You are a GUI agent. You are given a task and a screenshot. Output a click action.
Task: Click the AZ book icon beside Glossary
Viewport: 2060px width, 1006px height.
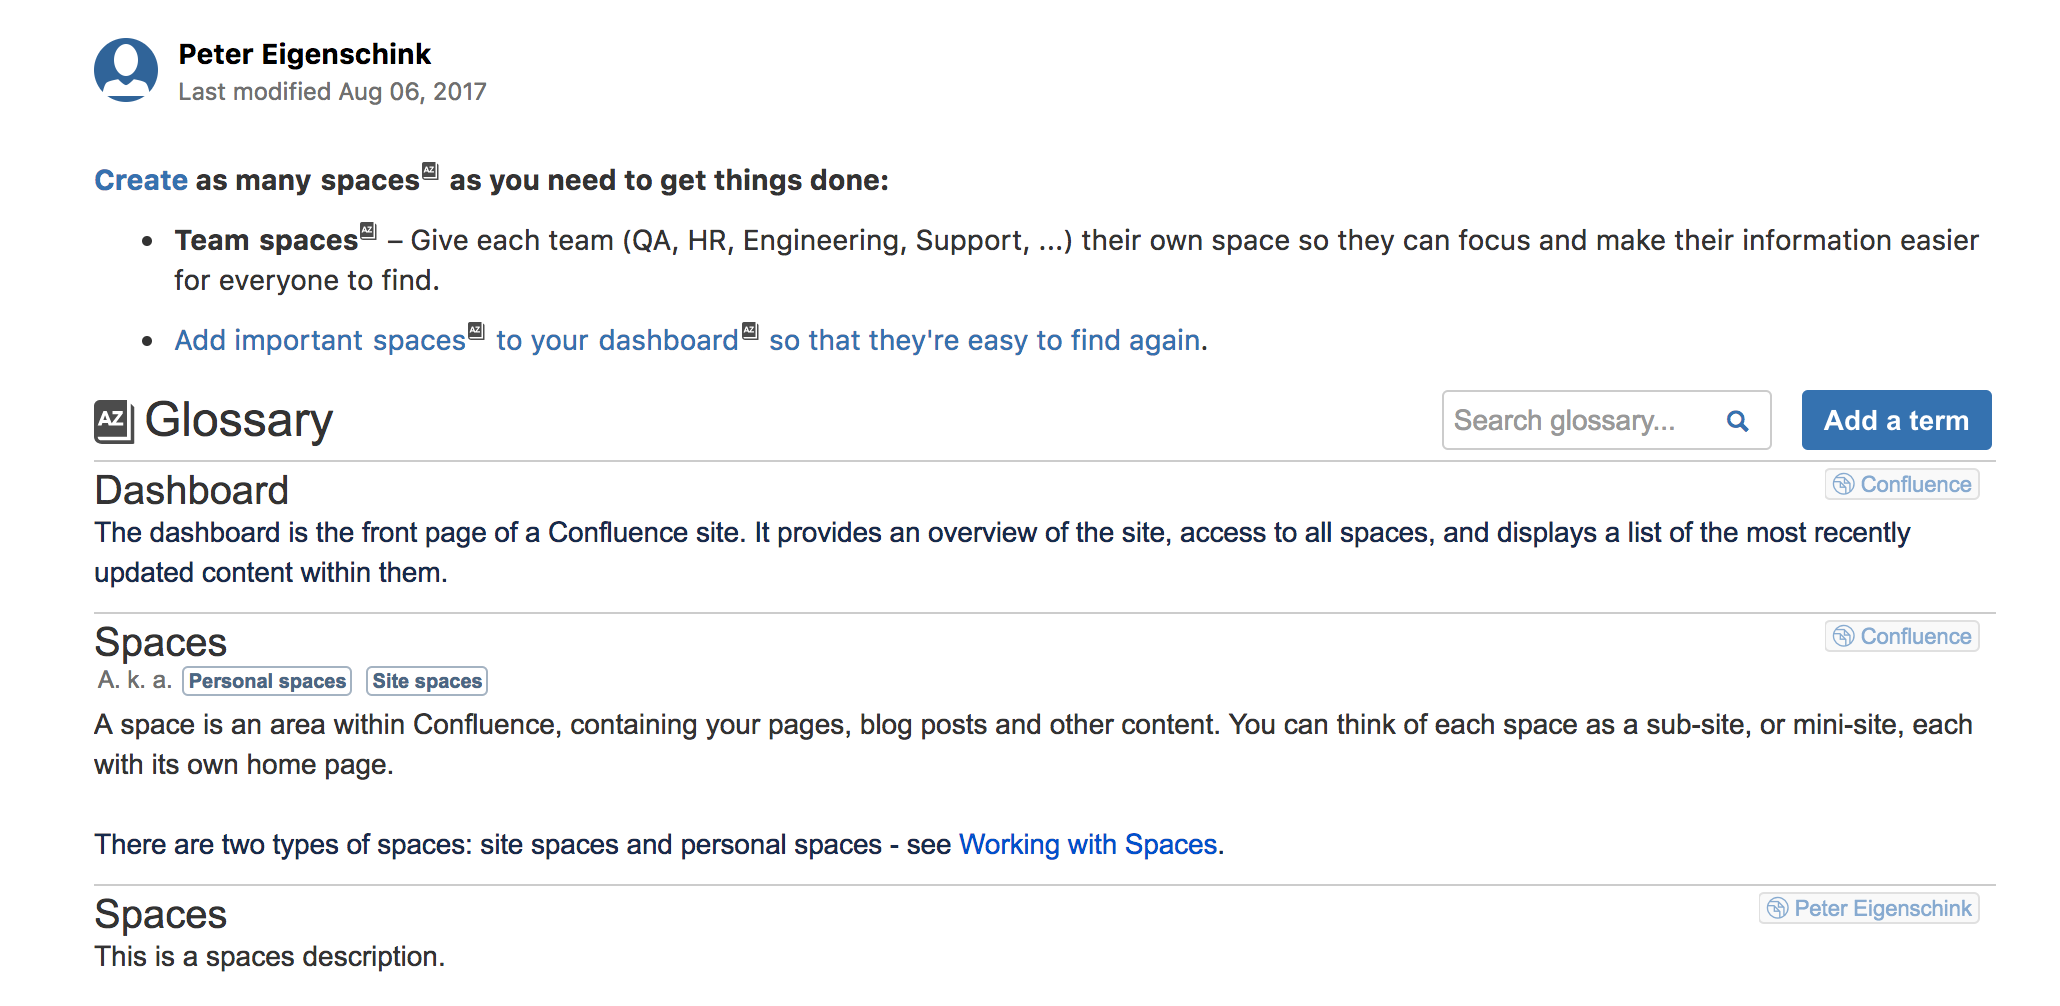point(114,421)
